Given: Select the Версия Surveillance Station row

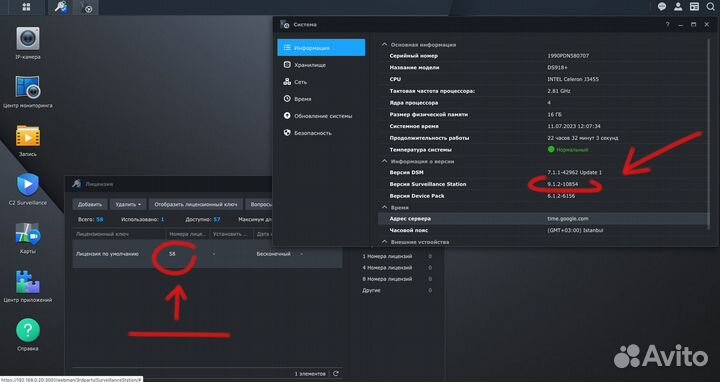Looking at the screenshot, I should (x=544, y=184).
